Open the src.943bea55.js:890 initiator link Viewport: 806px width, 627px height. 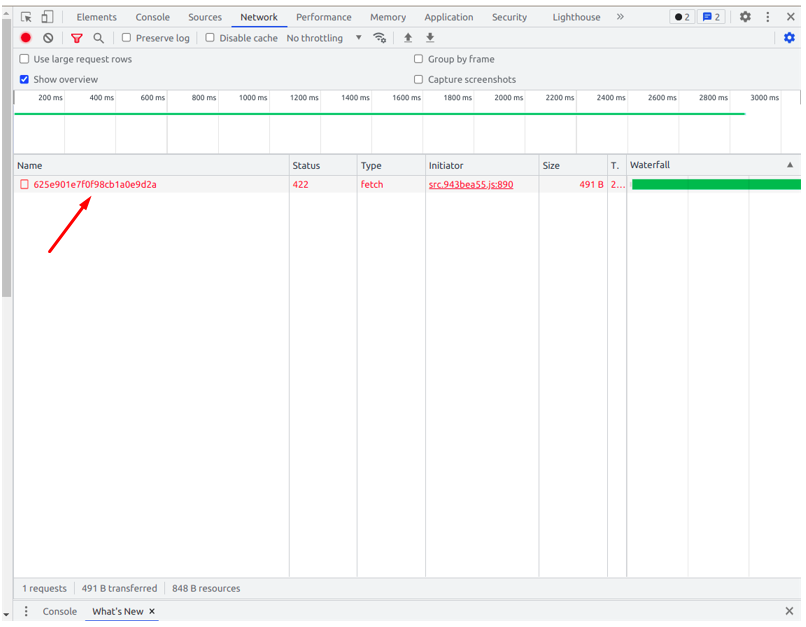470,185
